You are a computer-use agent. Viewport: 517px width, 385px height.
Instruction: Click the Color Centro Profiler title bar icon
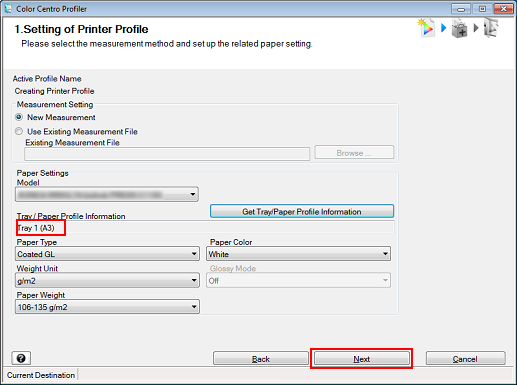8,9
